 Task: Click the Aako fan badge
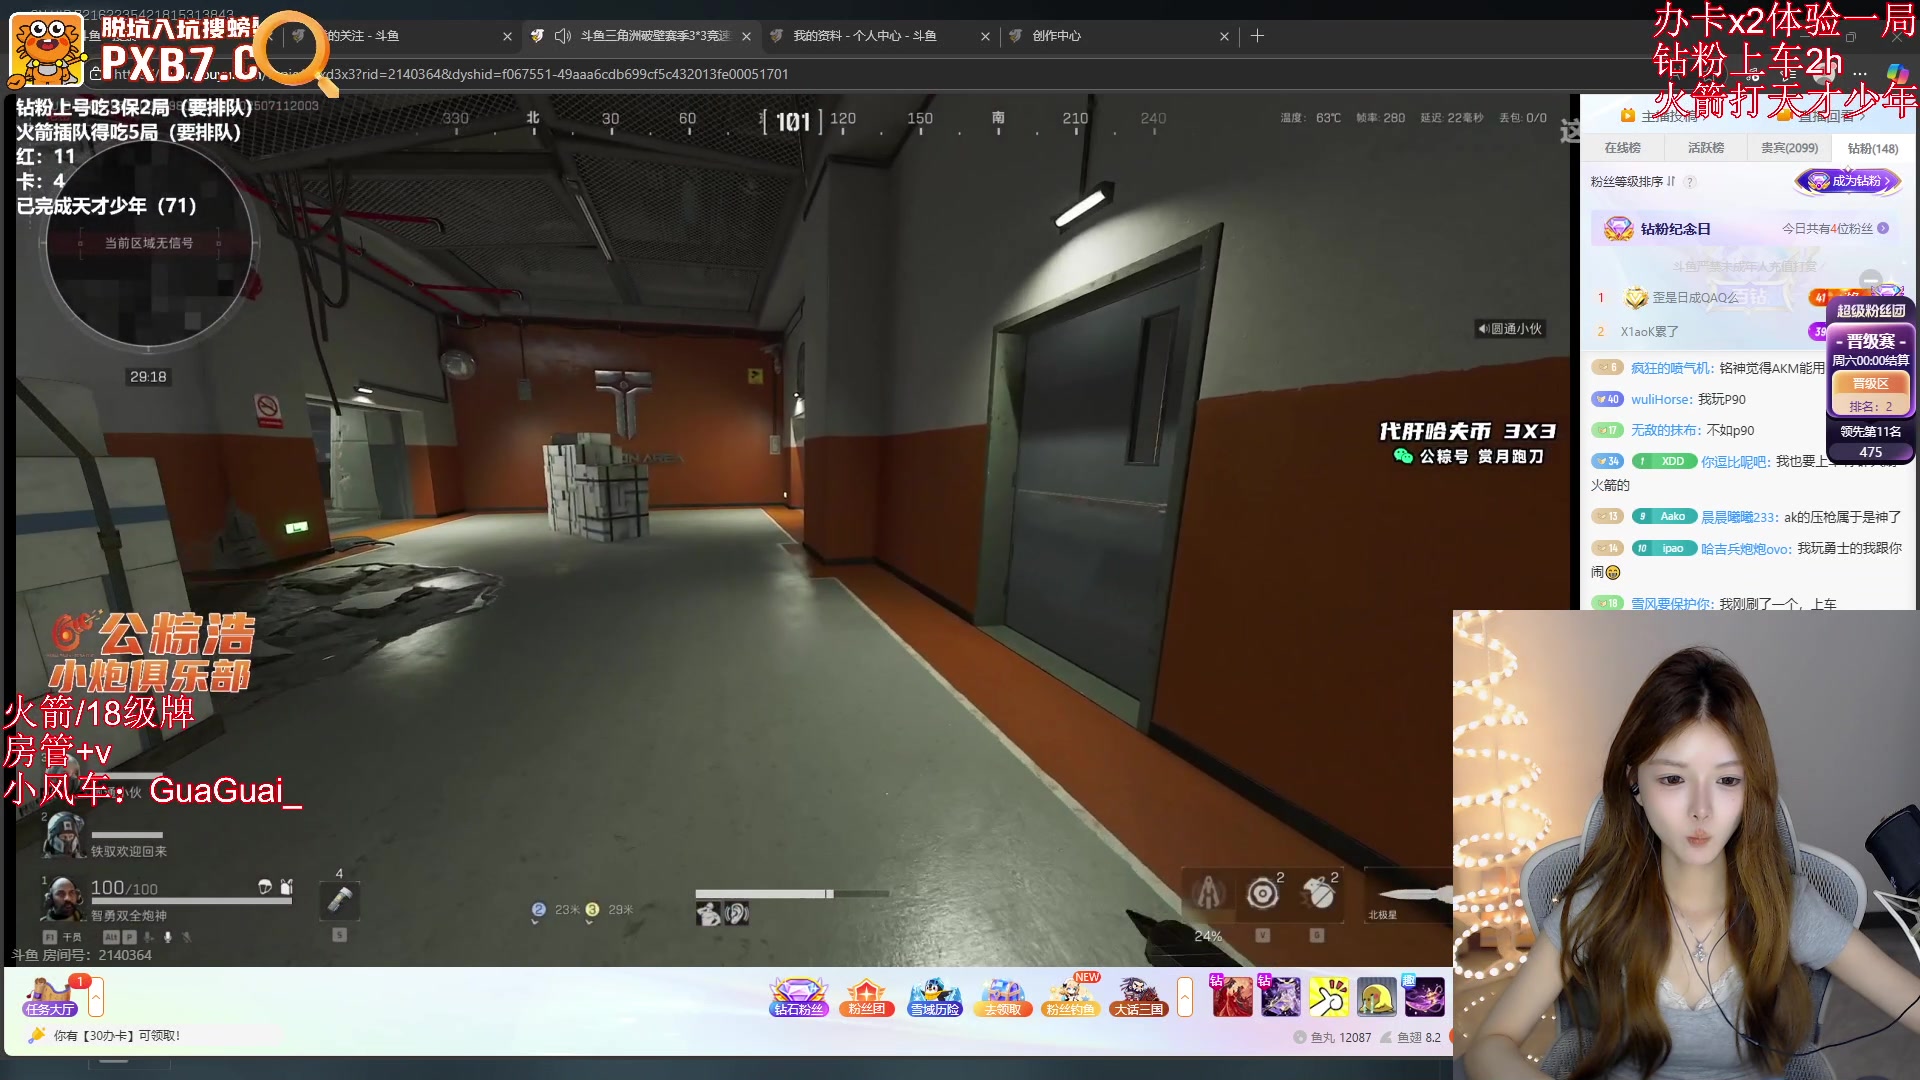[x=1664, y=516]
